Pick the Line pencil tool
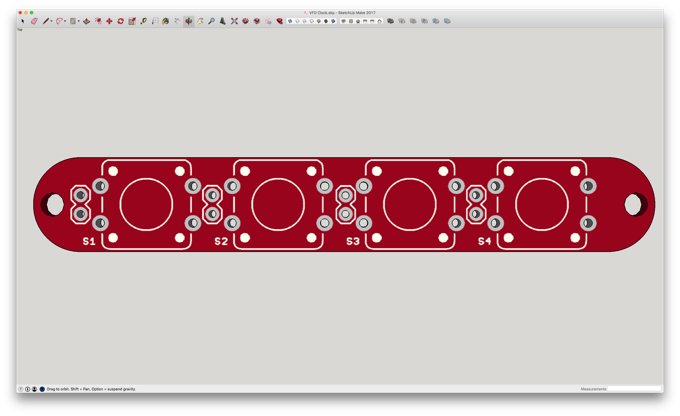The width and height of the screenshot is (680, 416). pyautogui.click(x=46, y=21)
